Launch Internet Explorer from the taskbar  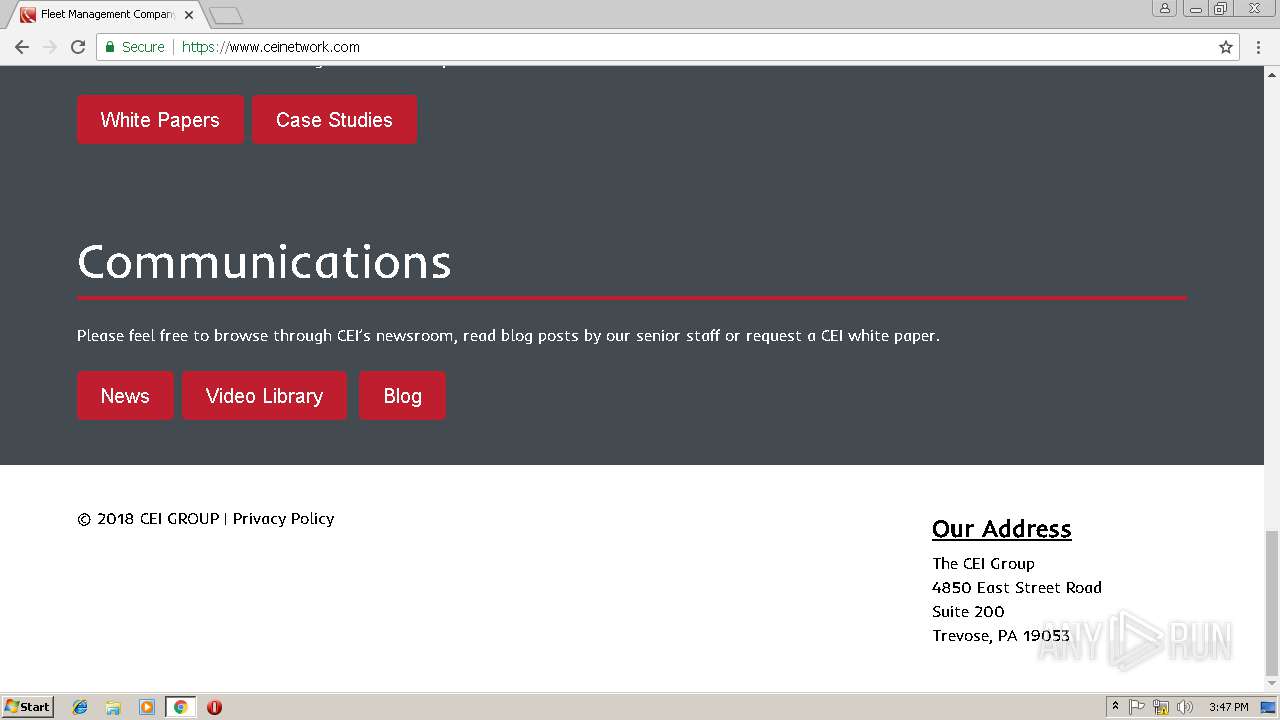tap(80, 707)
